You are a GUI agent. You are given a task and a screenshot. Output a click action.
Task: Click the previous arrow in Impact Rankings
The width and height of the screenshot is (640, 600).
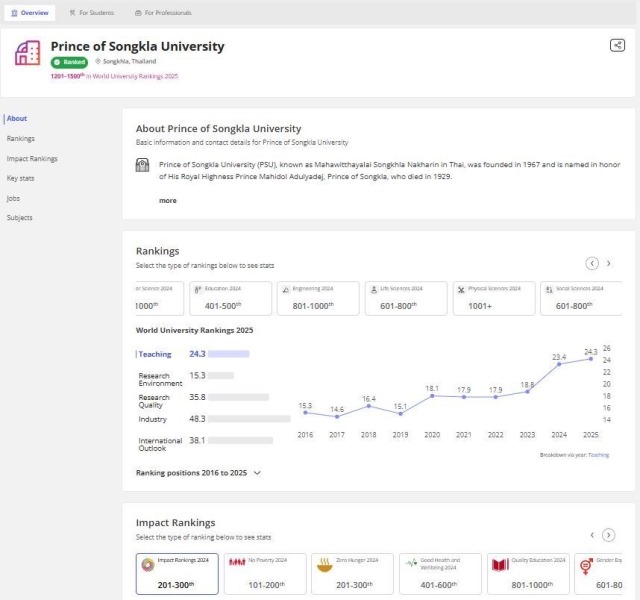coord(592,535)
